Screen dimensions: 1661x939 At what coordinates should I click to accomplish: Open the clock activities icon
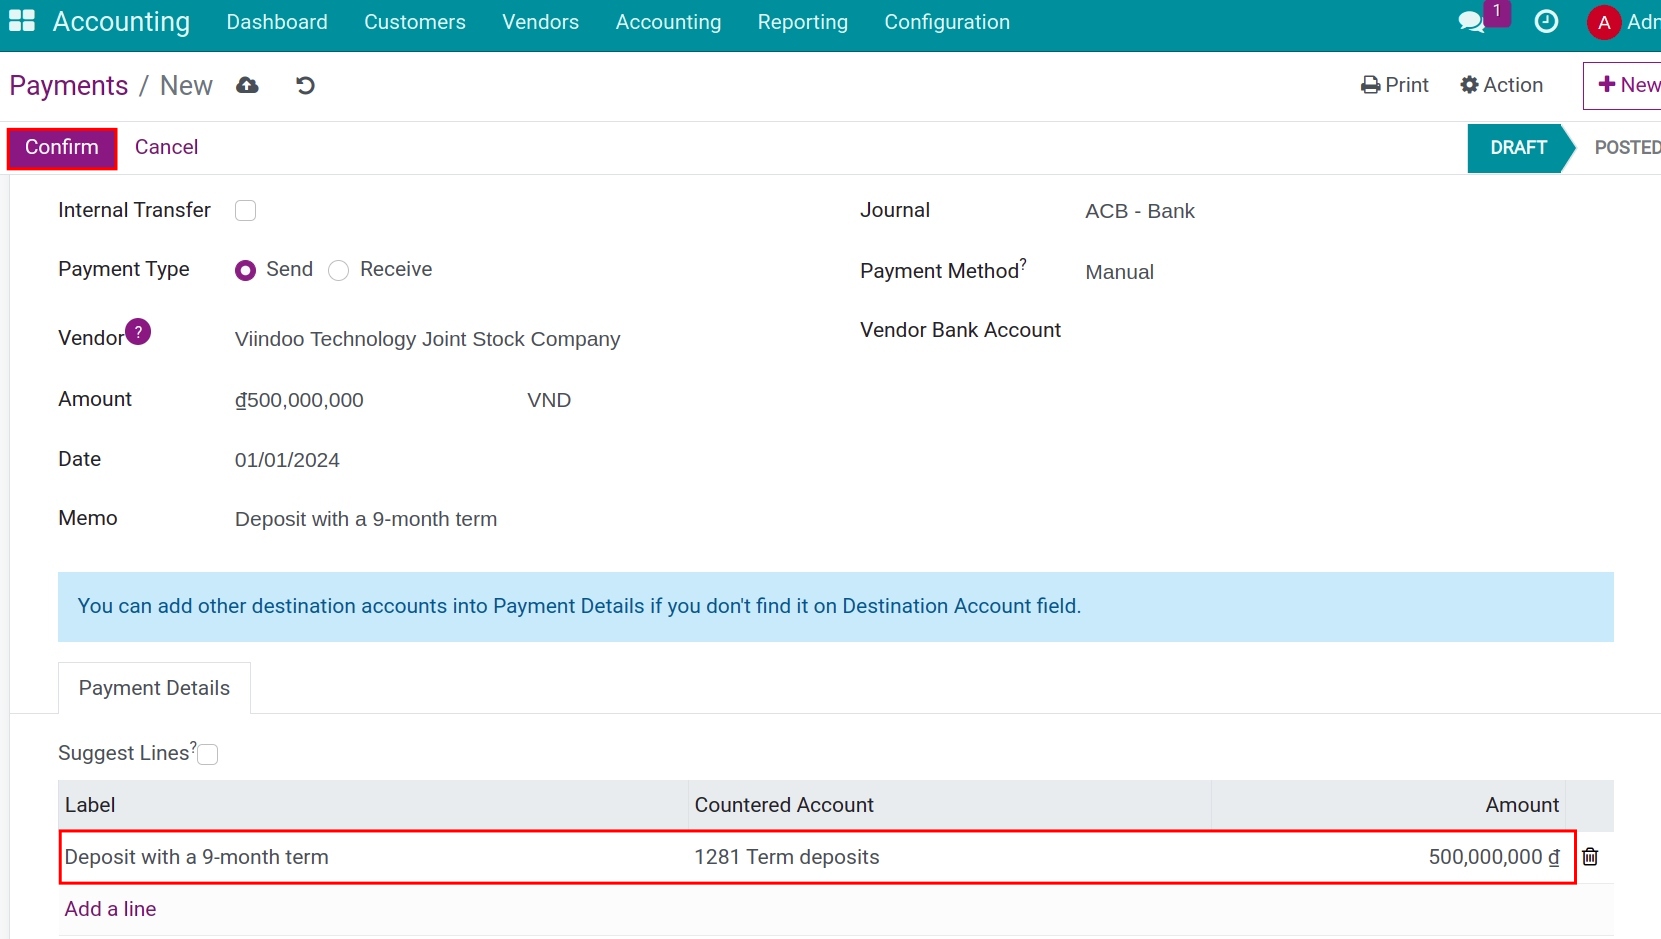pyautogui.click(x=1546, y=22)
